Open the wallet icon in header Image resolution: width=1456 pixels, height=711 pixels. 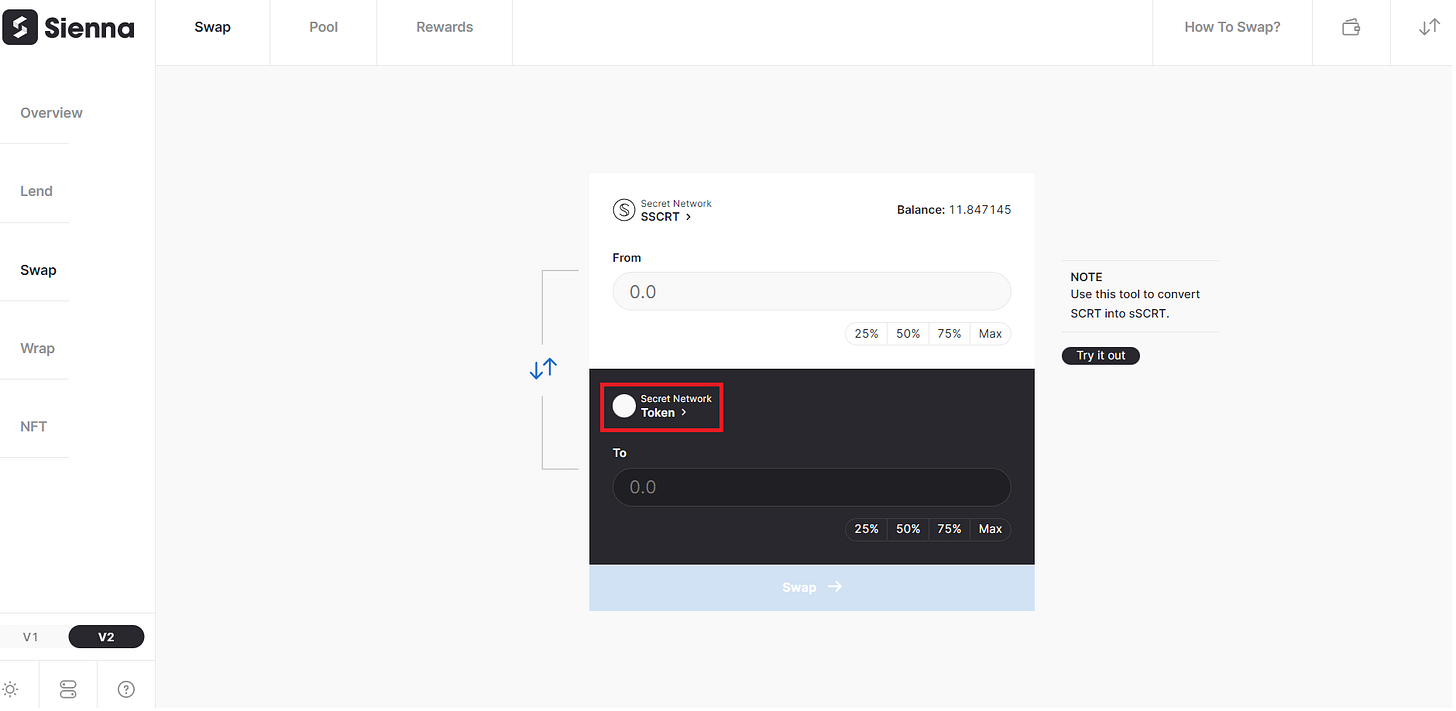point(1351,28)
